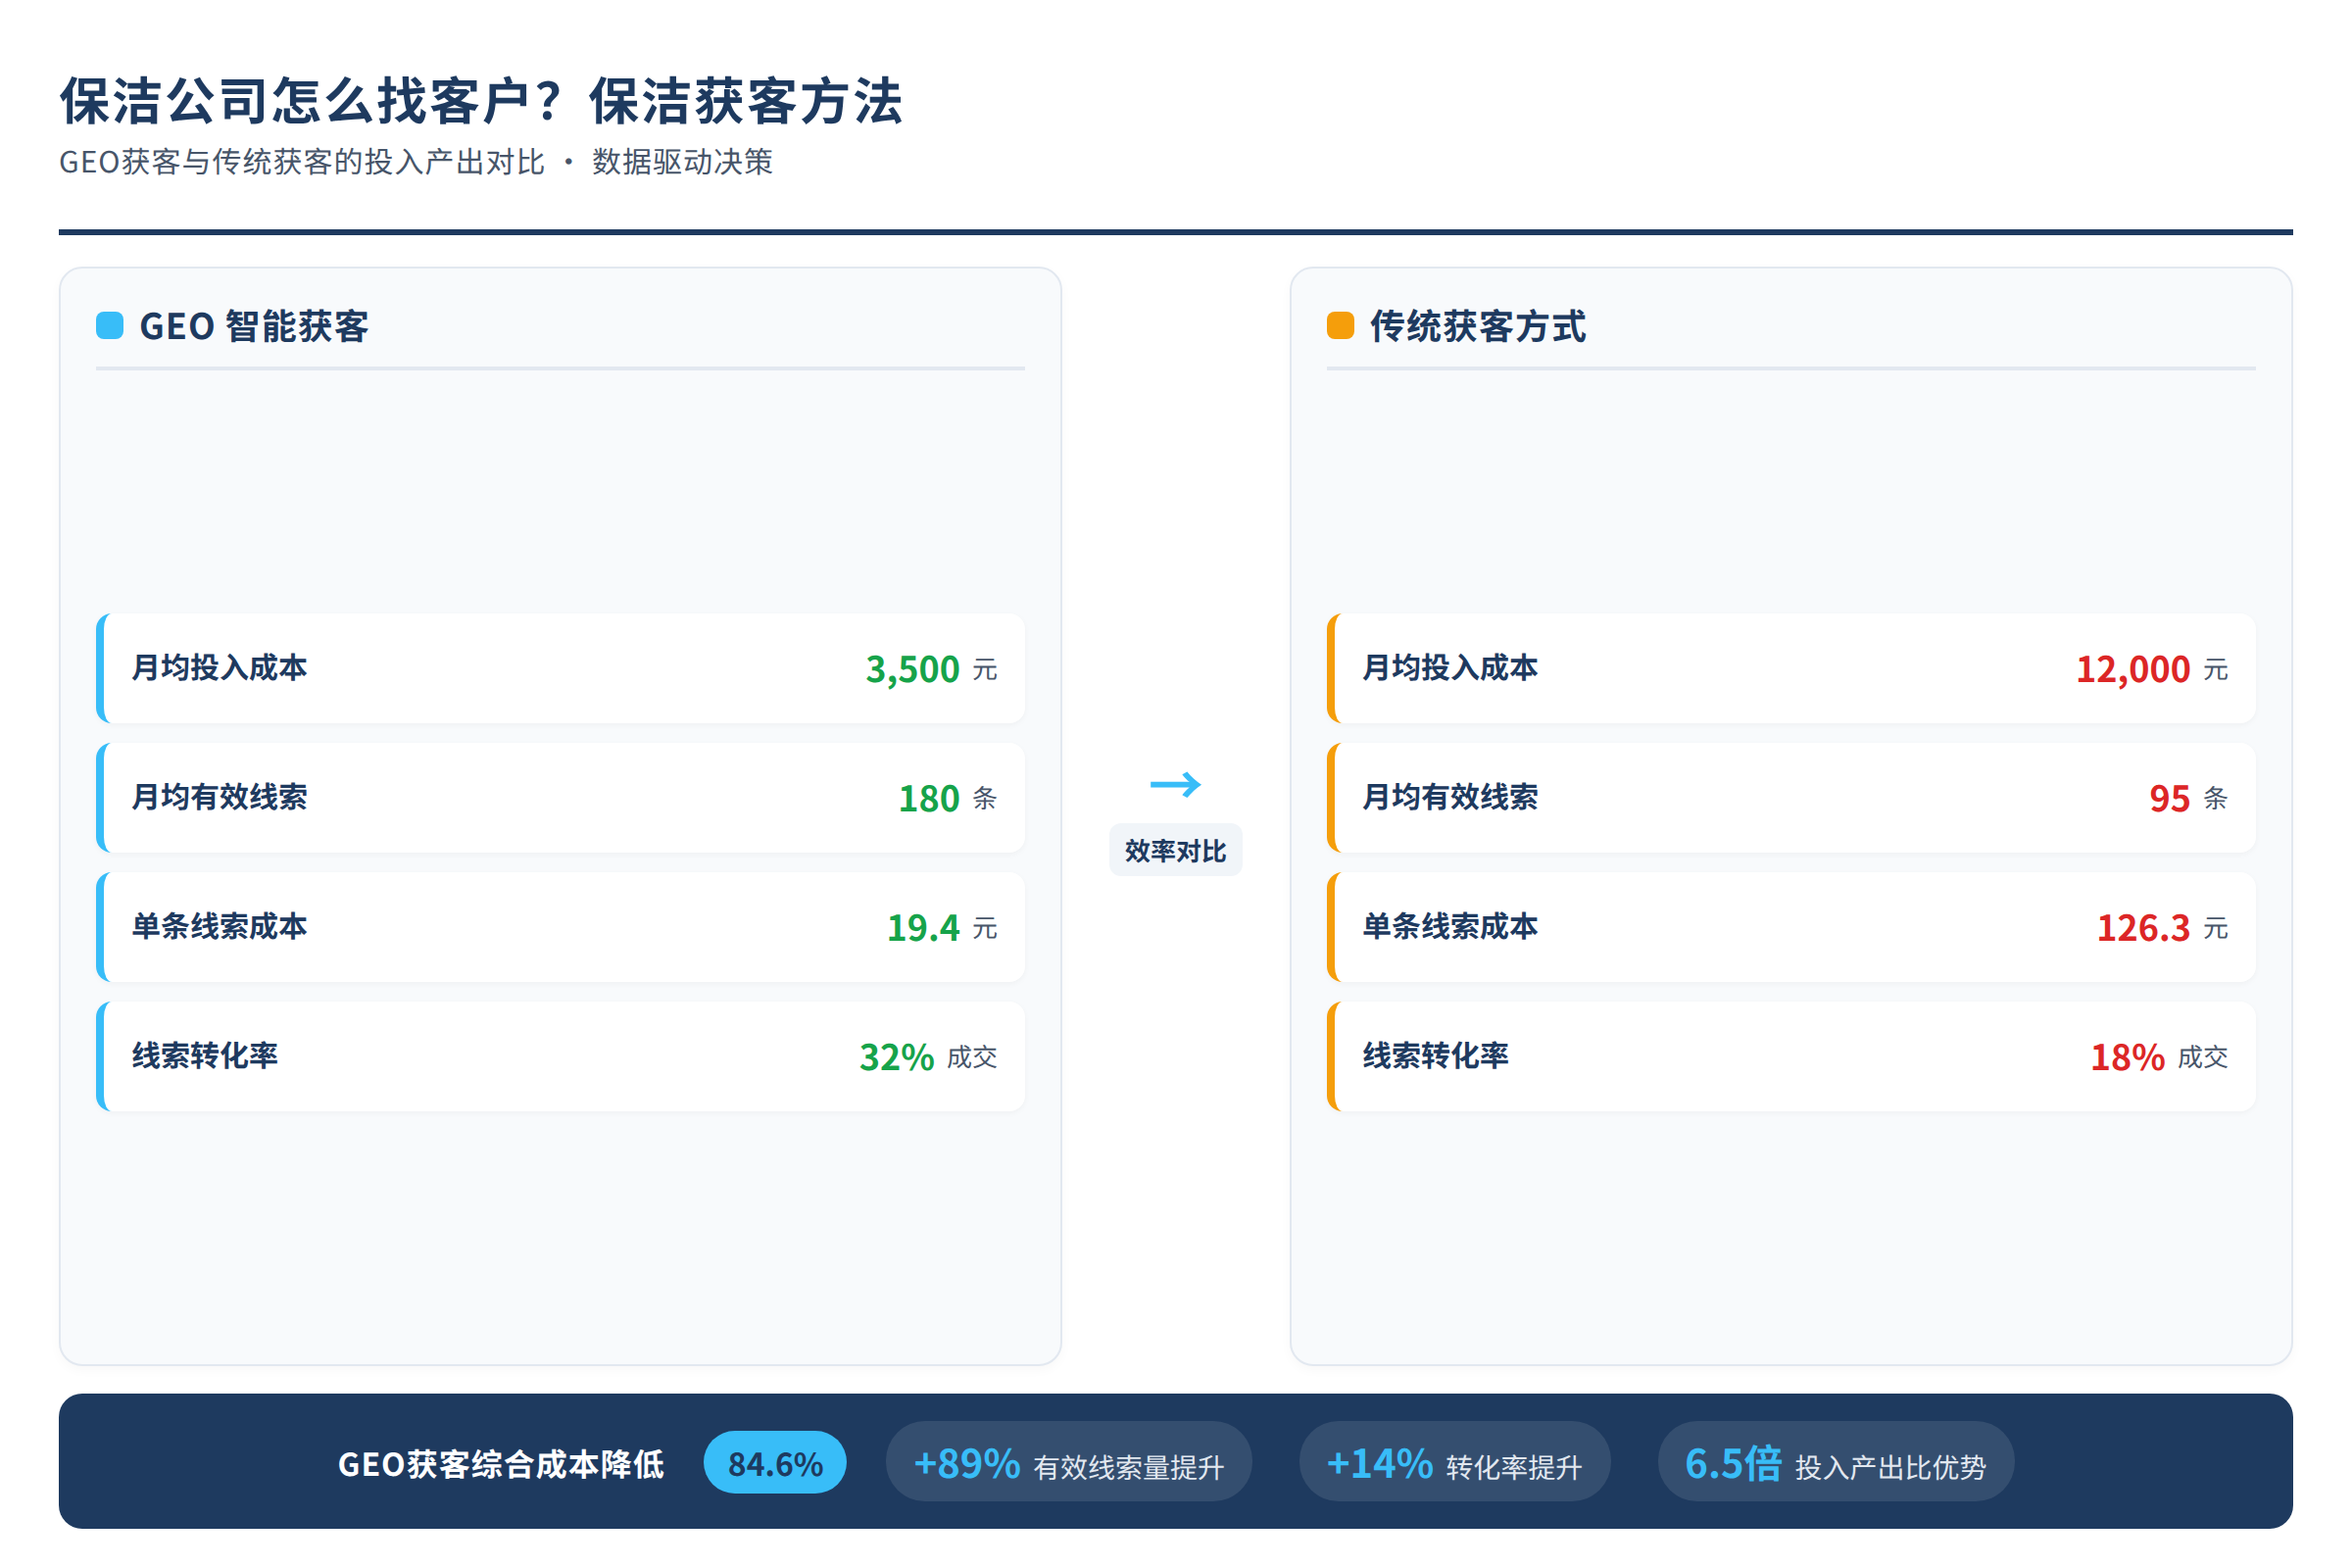Select the +89% 有效线索量提升 pill
2352x1568 pixels.
click(x=1068, y=1463)
